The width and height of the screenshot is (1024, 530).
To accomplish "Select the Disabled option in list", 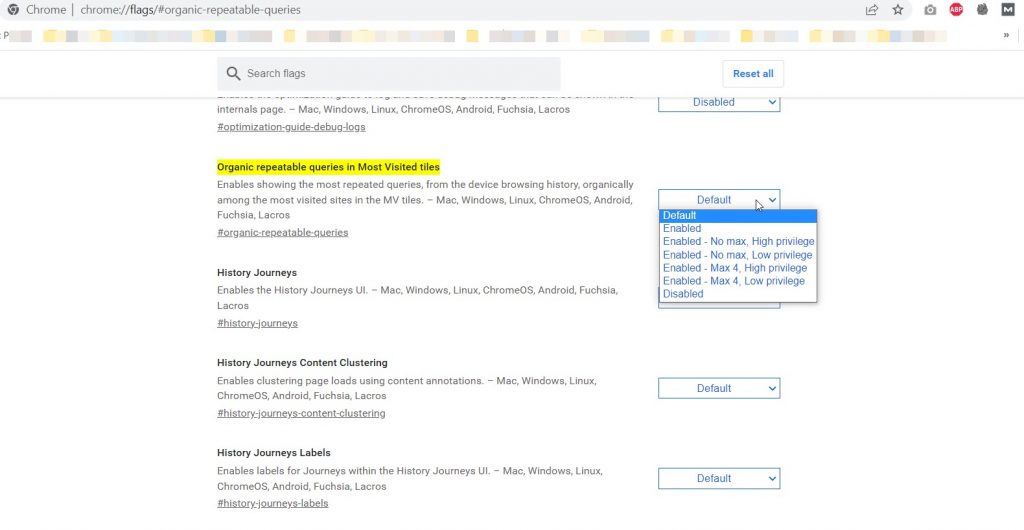I will point(738,294).
